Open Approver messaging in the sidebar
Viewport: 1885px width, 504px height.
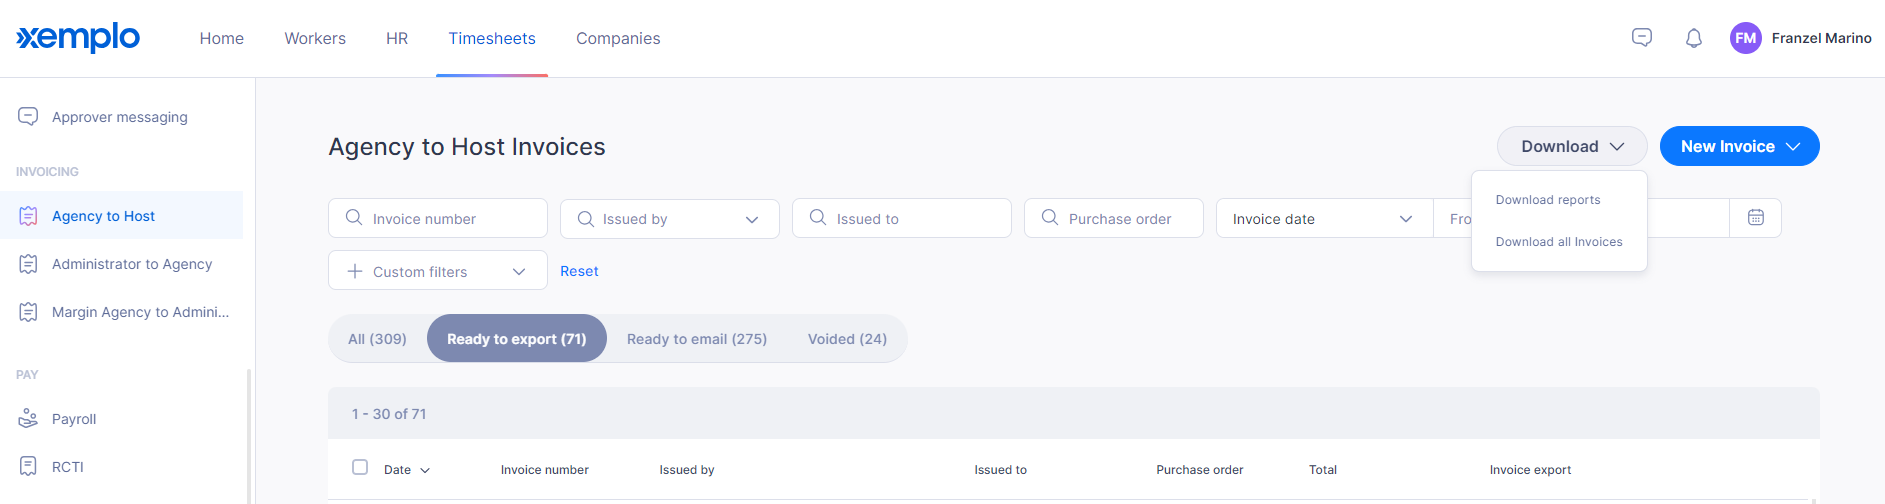coord(120,117)
